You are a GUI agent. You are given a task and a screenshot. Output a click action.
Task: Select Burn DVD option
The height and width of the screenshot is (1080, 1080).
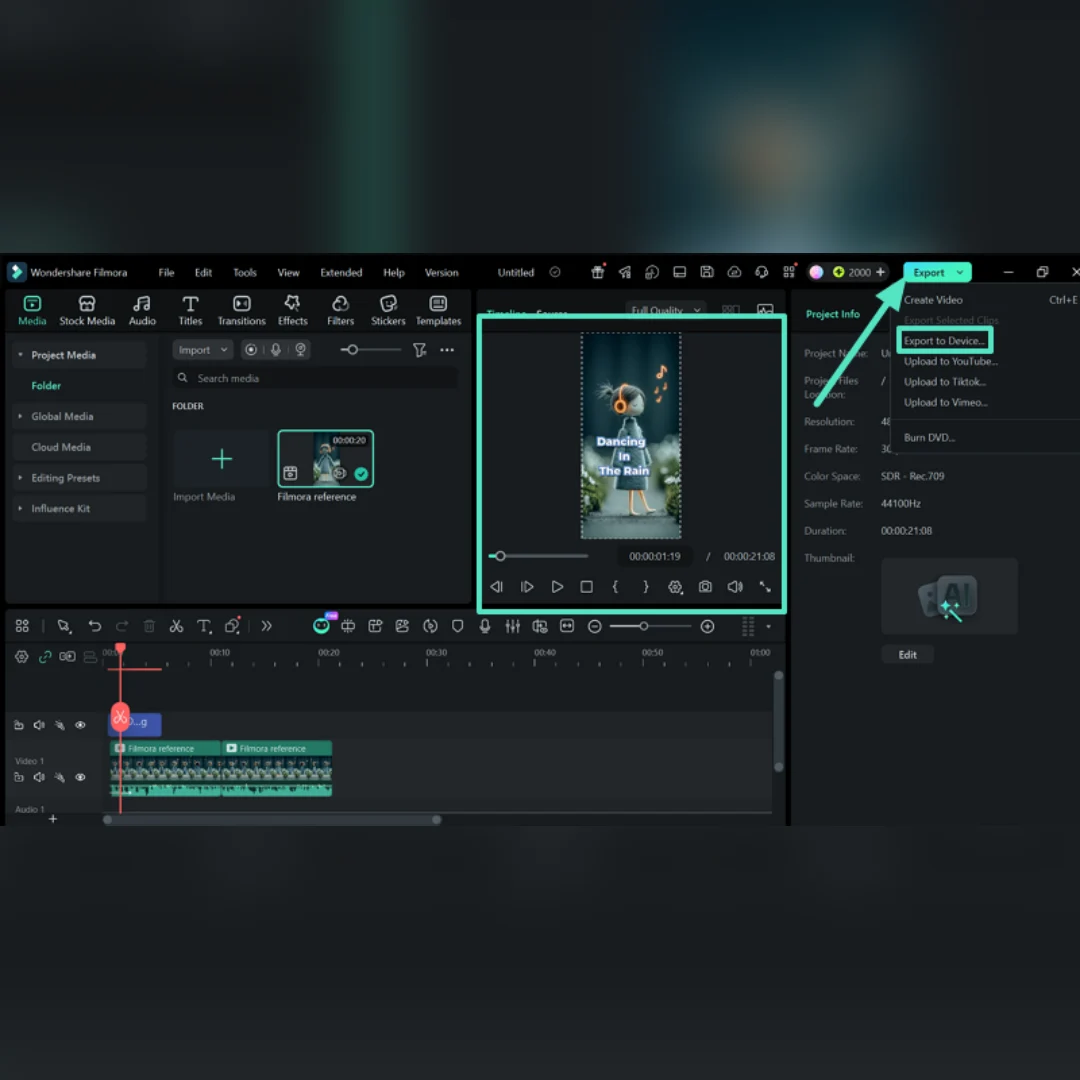coord(929,438)
